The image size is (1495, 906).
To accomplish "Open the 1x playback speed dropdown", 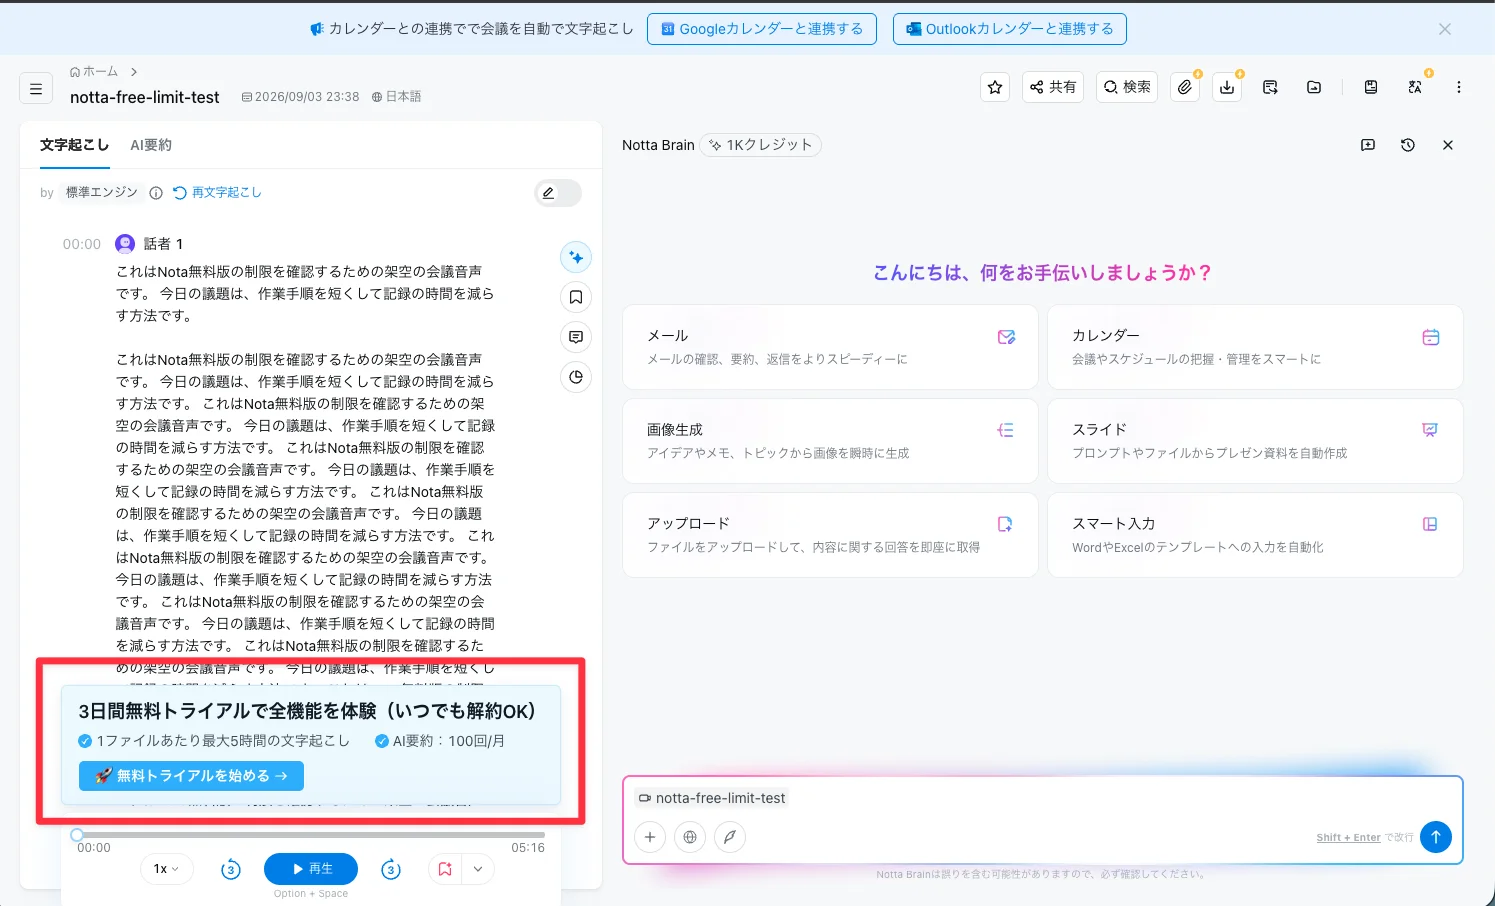I will coord(166,869).
